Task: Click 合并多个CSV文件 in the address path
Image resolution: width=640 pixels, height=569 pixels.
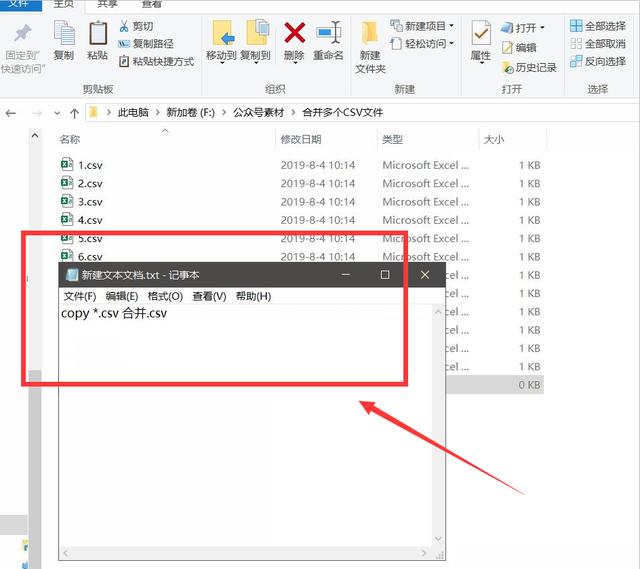Action: (x=342, y=112)
